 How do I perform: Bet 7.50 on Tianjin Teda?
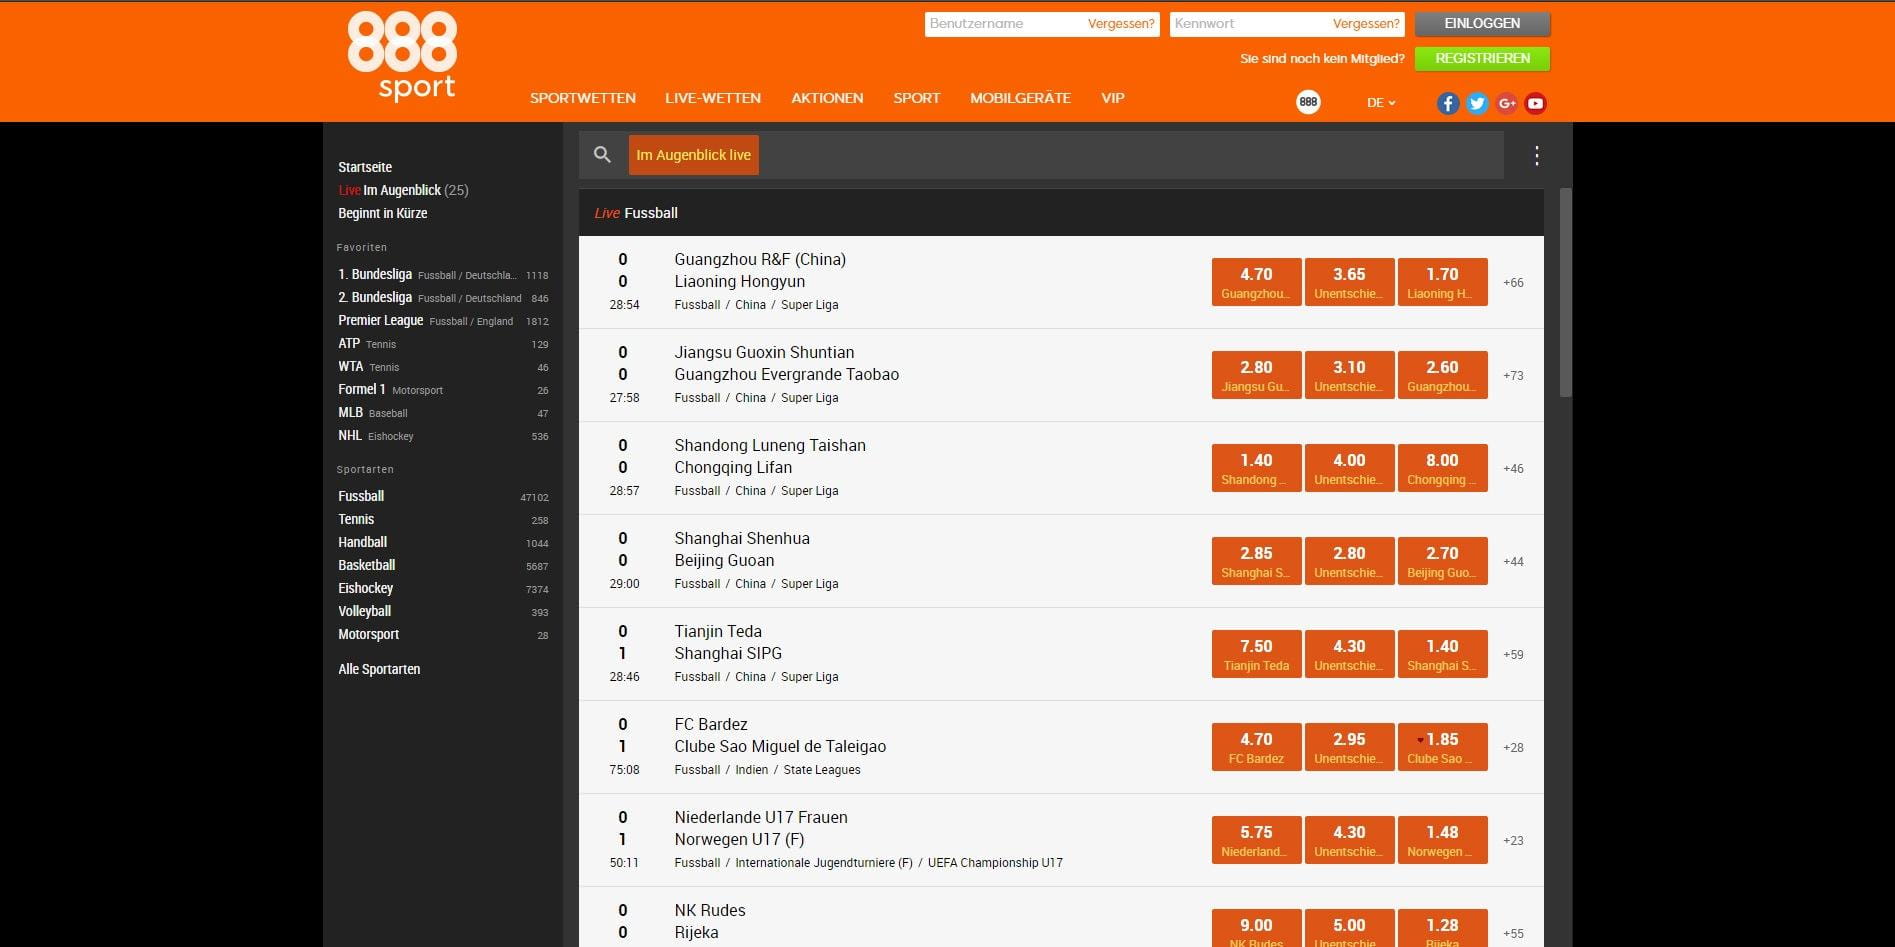(x=1256, y=654)
